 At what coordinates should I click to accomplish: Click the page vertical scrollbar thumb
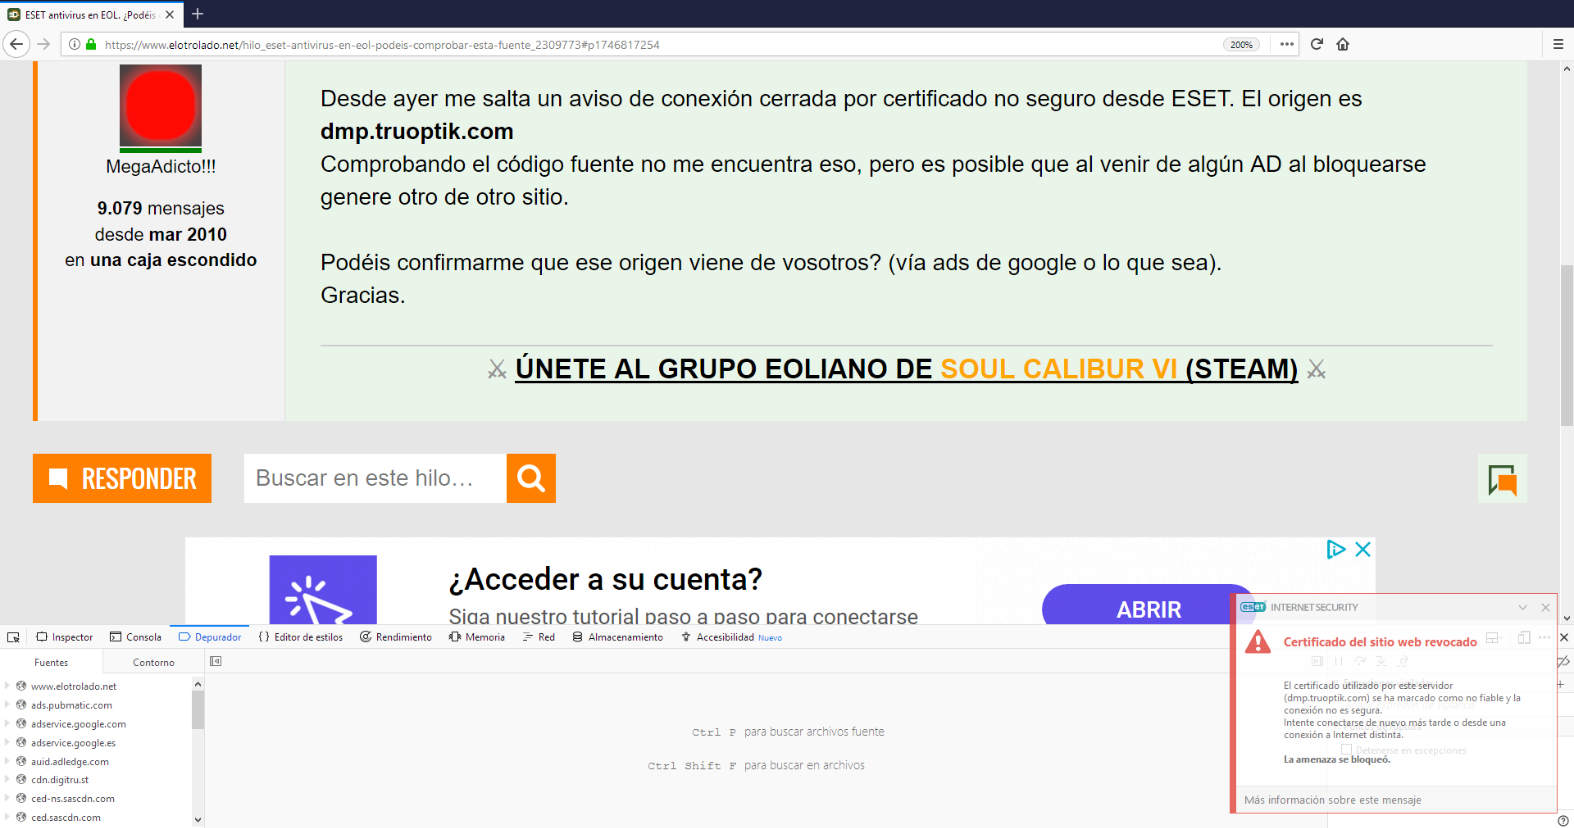click(1566, 345)
